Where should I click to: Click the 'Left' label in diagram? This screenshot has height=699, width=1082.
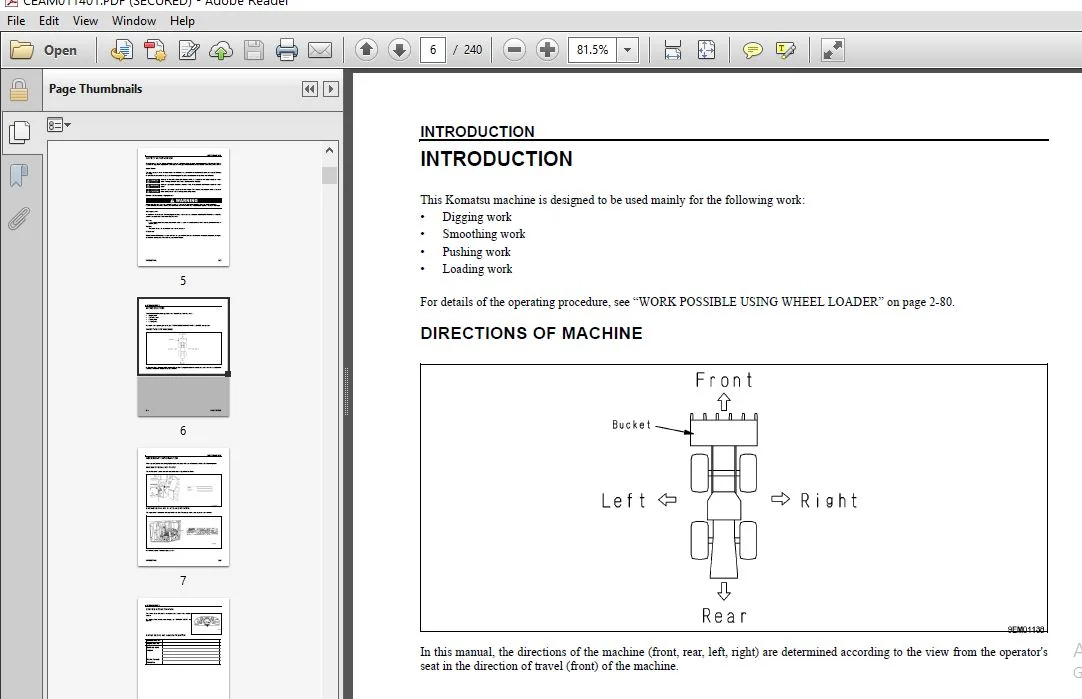(x=624, y=500)
